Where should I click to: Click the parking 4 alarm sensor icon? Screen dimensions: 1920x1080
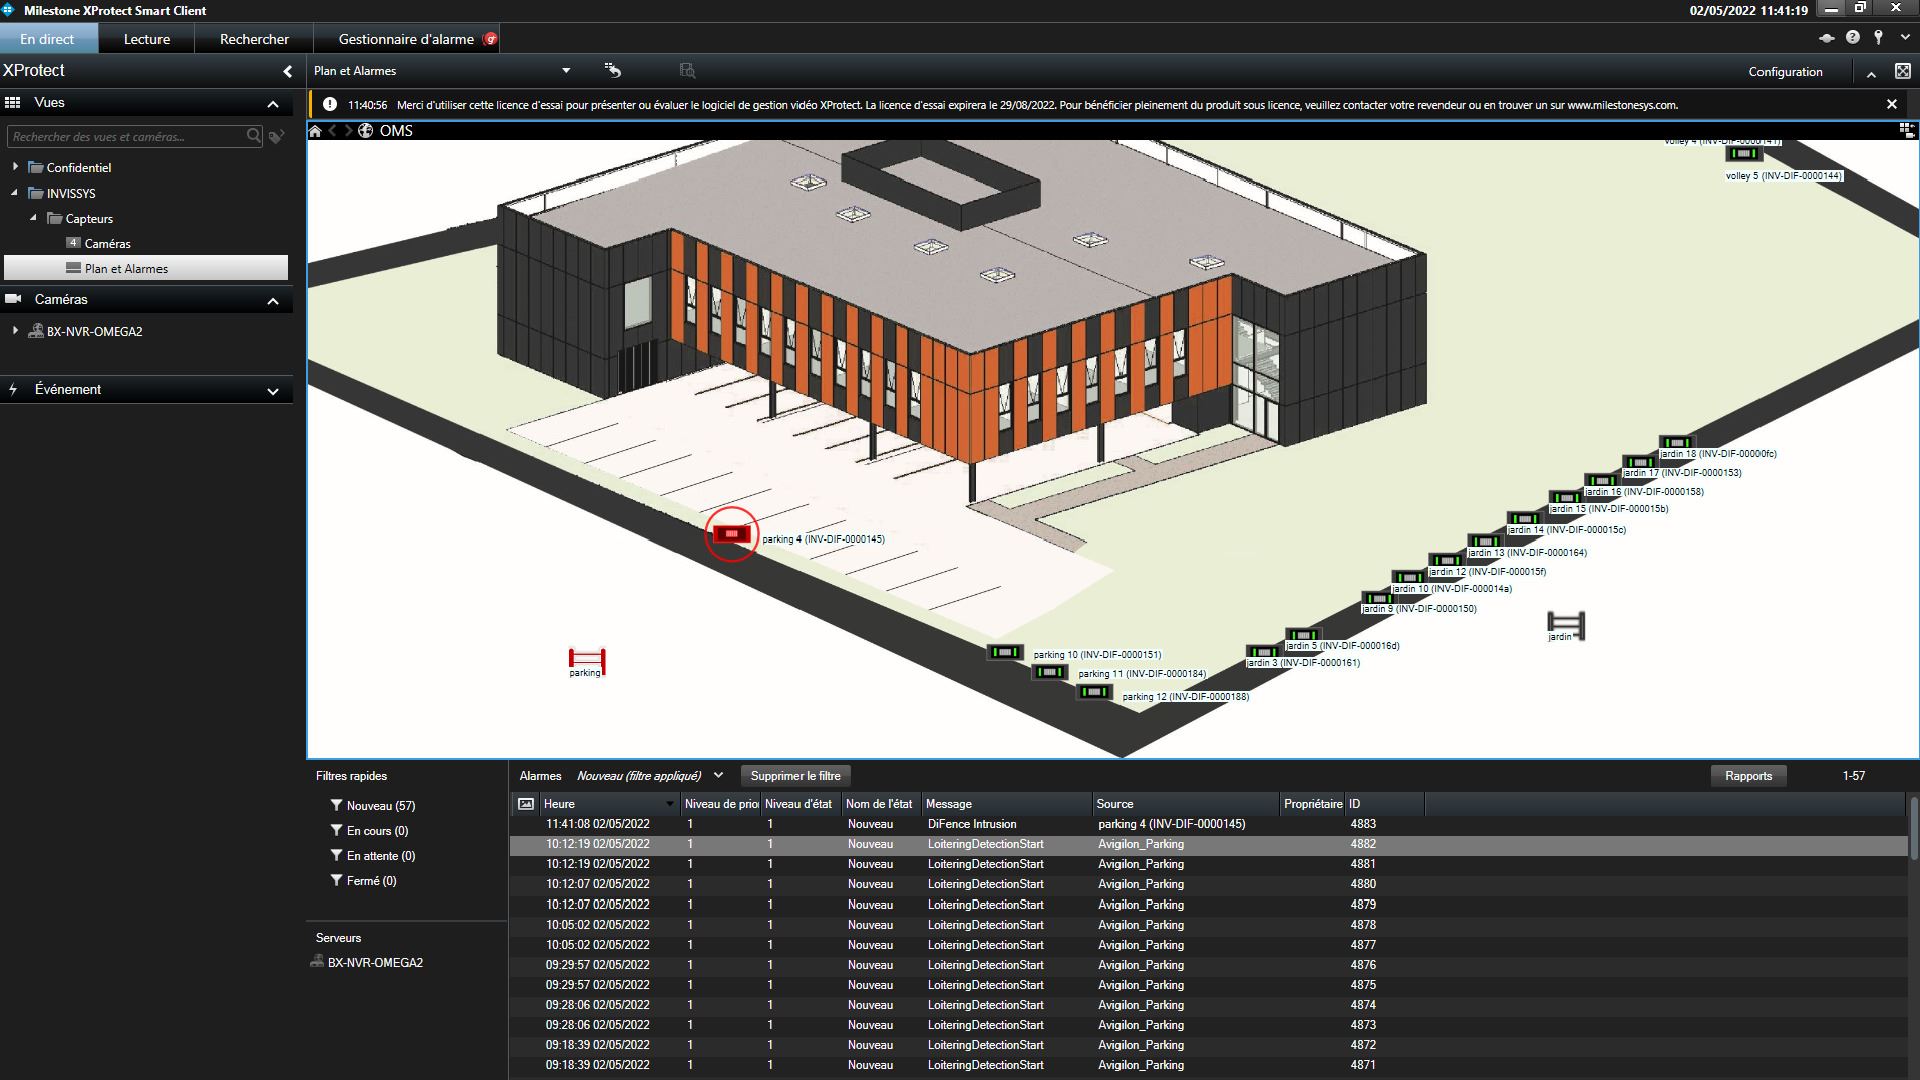pyautogui.click(x=732, y=535)
